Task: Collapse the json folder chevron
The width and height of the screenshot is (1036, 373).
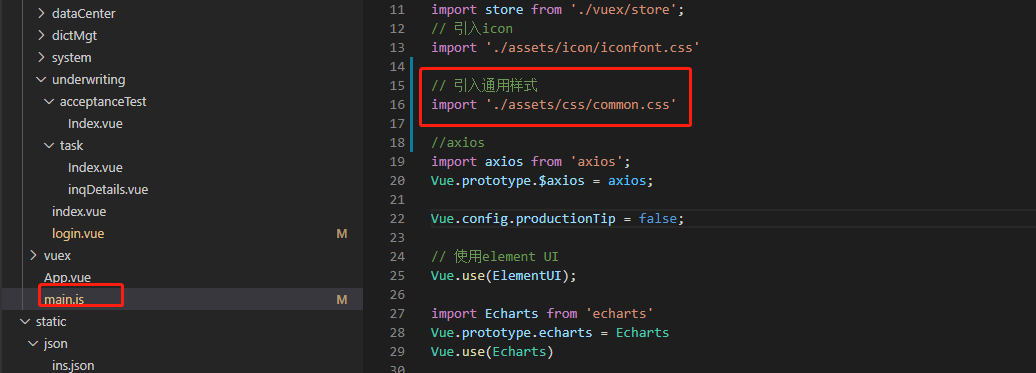Action: pyautogui.click(x=34, y=344)
